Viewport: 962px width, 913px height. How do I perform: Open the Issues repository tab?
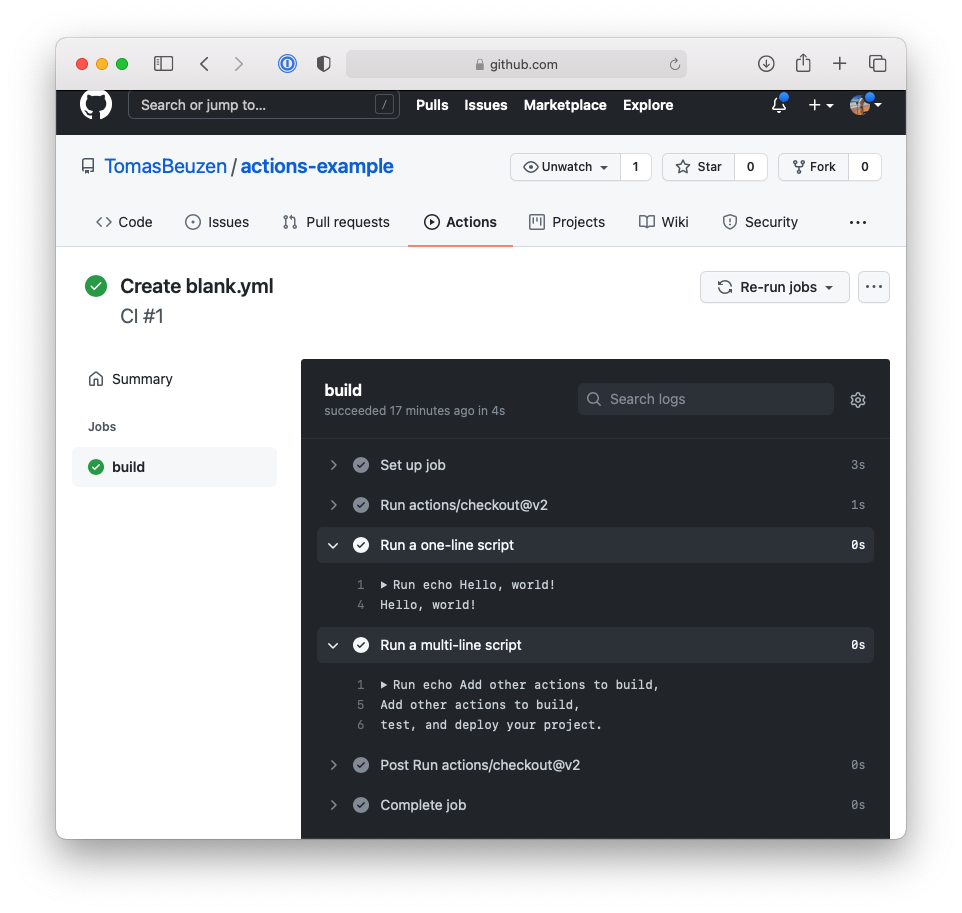tap(217, 222)
